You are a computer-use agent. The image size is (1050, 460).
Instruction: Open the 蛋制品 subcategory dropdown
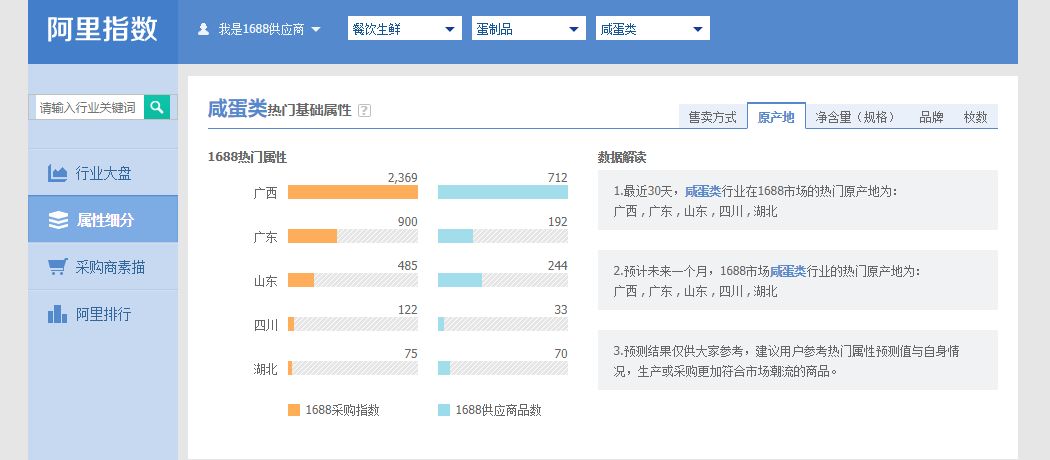click(528, 29)
